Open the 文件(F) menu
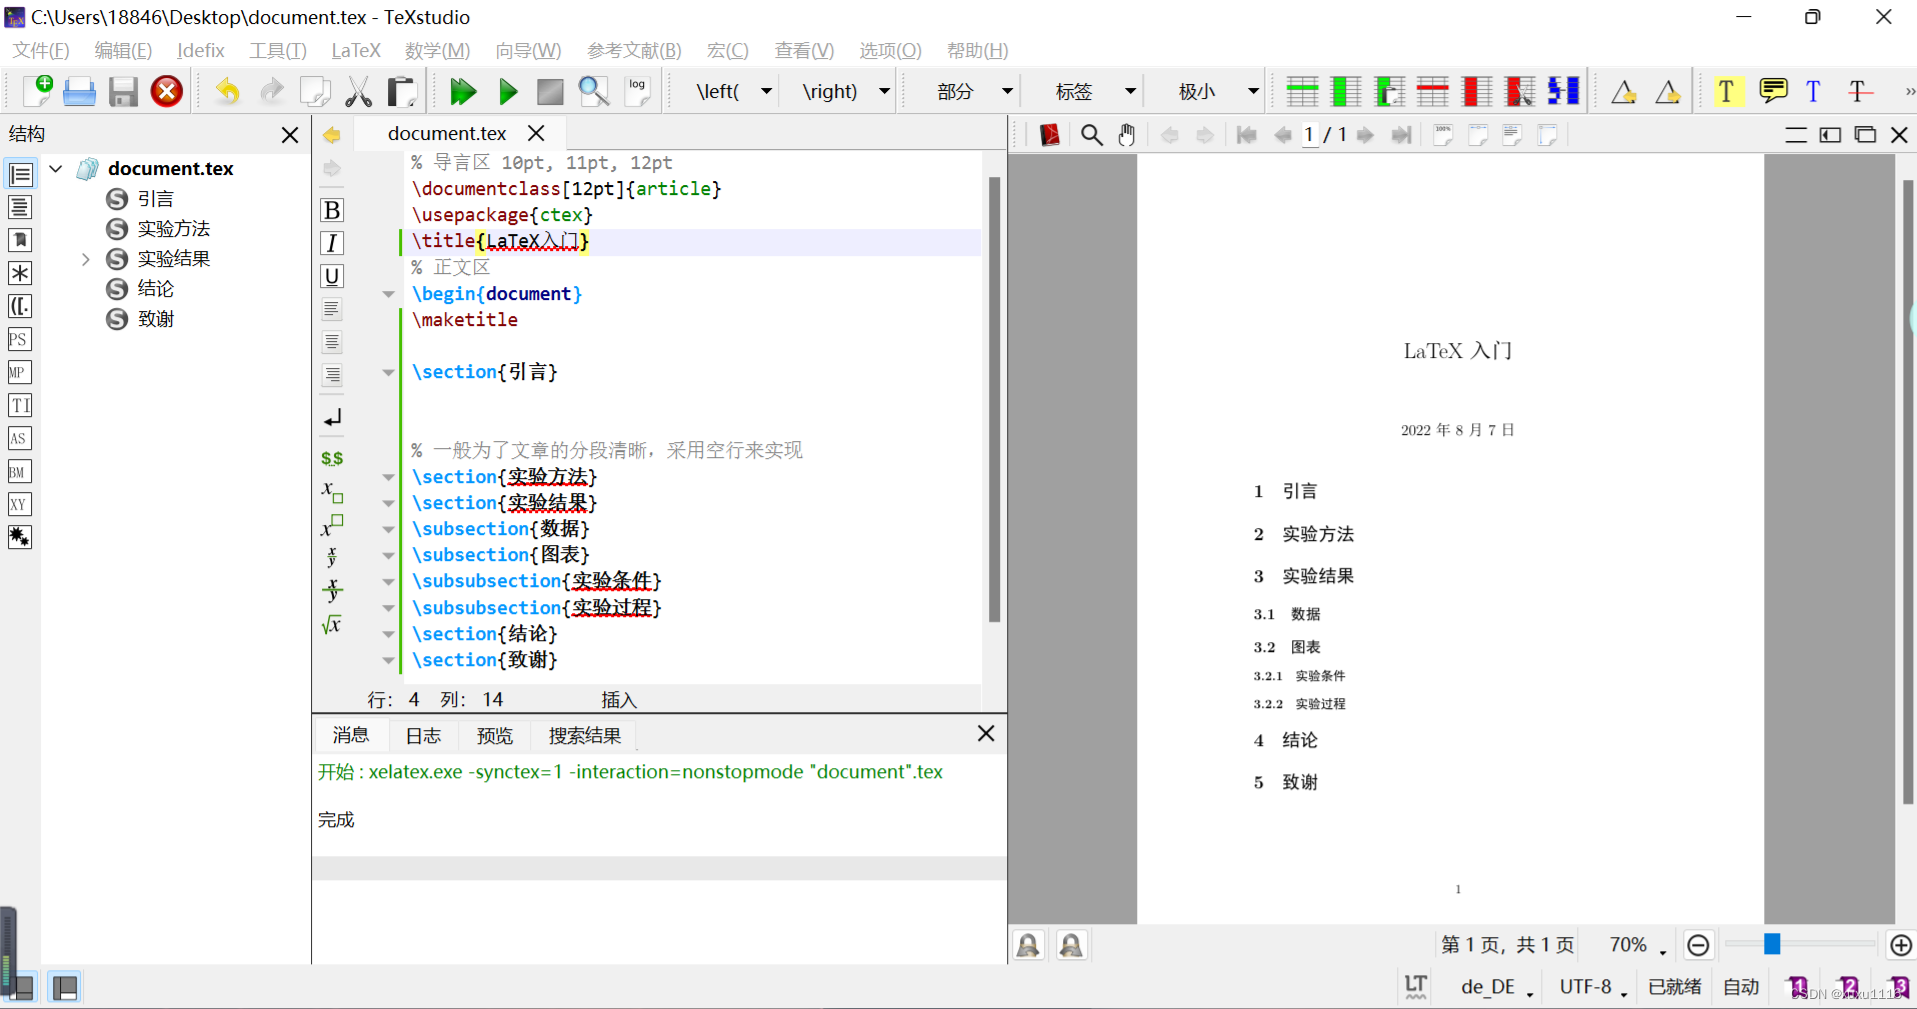1917x1009 pixels. [x=41, y=50]
